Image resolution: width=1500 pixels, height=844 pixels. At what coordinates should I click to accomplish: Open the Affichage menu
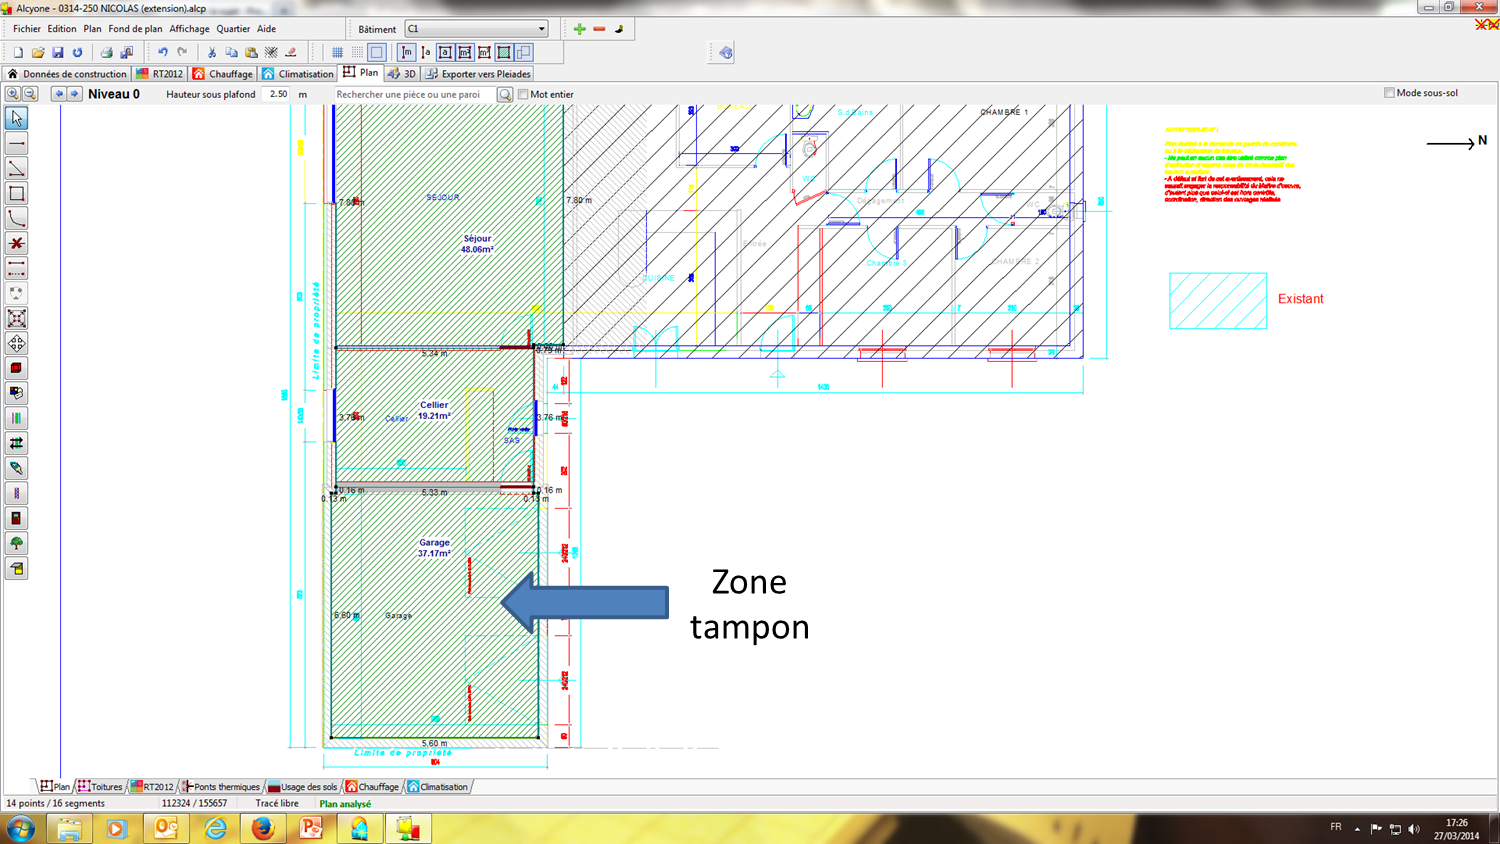pyautogui.click(x=189, y=29)
